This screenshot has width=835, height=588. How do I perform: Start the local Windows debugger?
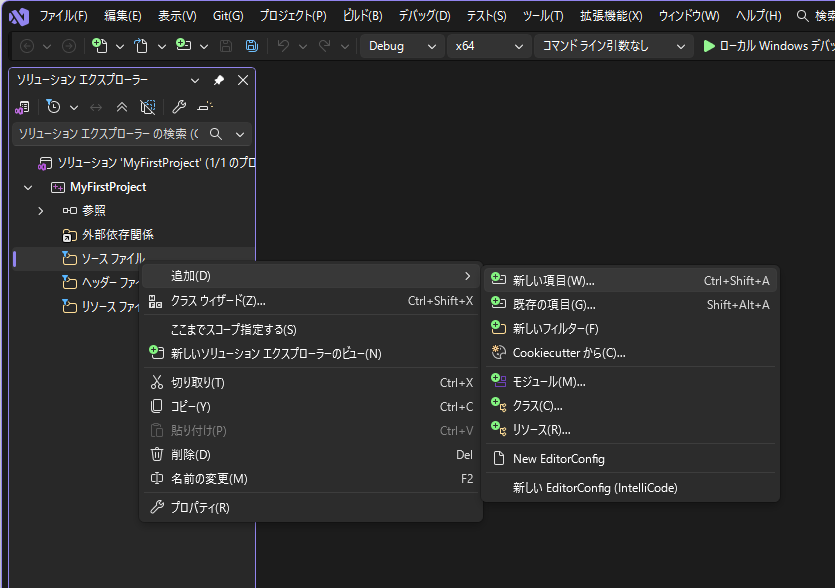coord(768,46)
